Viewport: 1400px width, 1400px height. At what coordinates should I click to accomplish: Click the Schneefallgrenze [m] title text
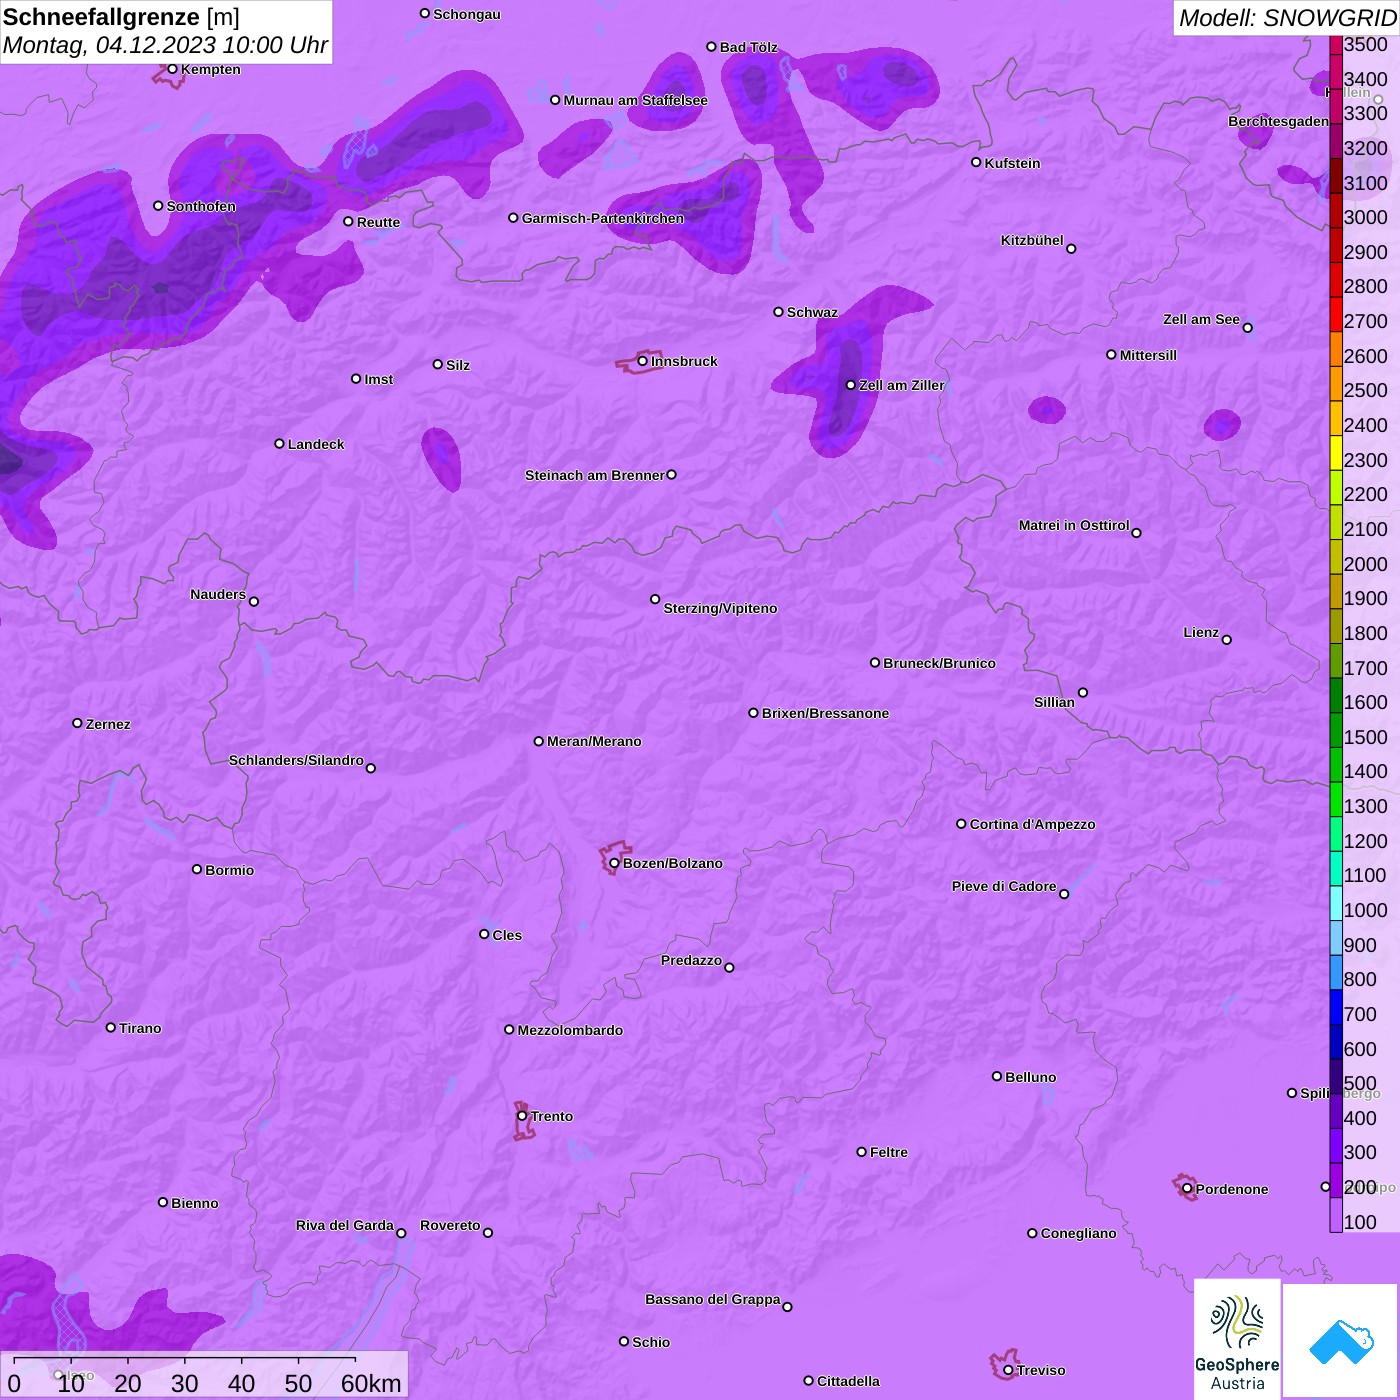(x=122, y=18)
